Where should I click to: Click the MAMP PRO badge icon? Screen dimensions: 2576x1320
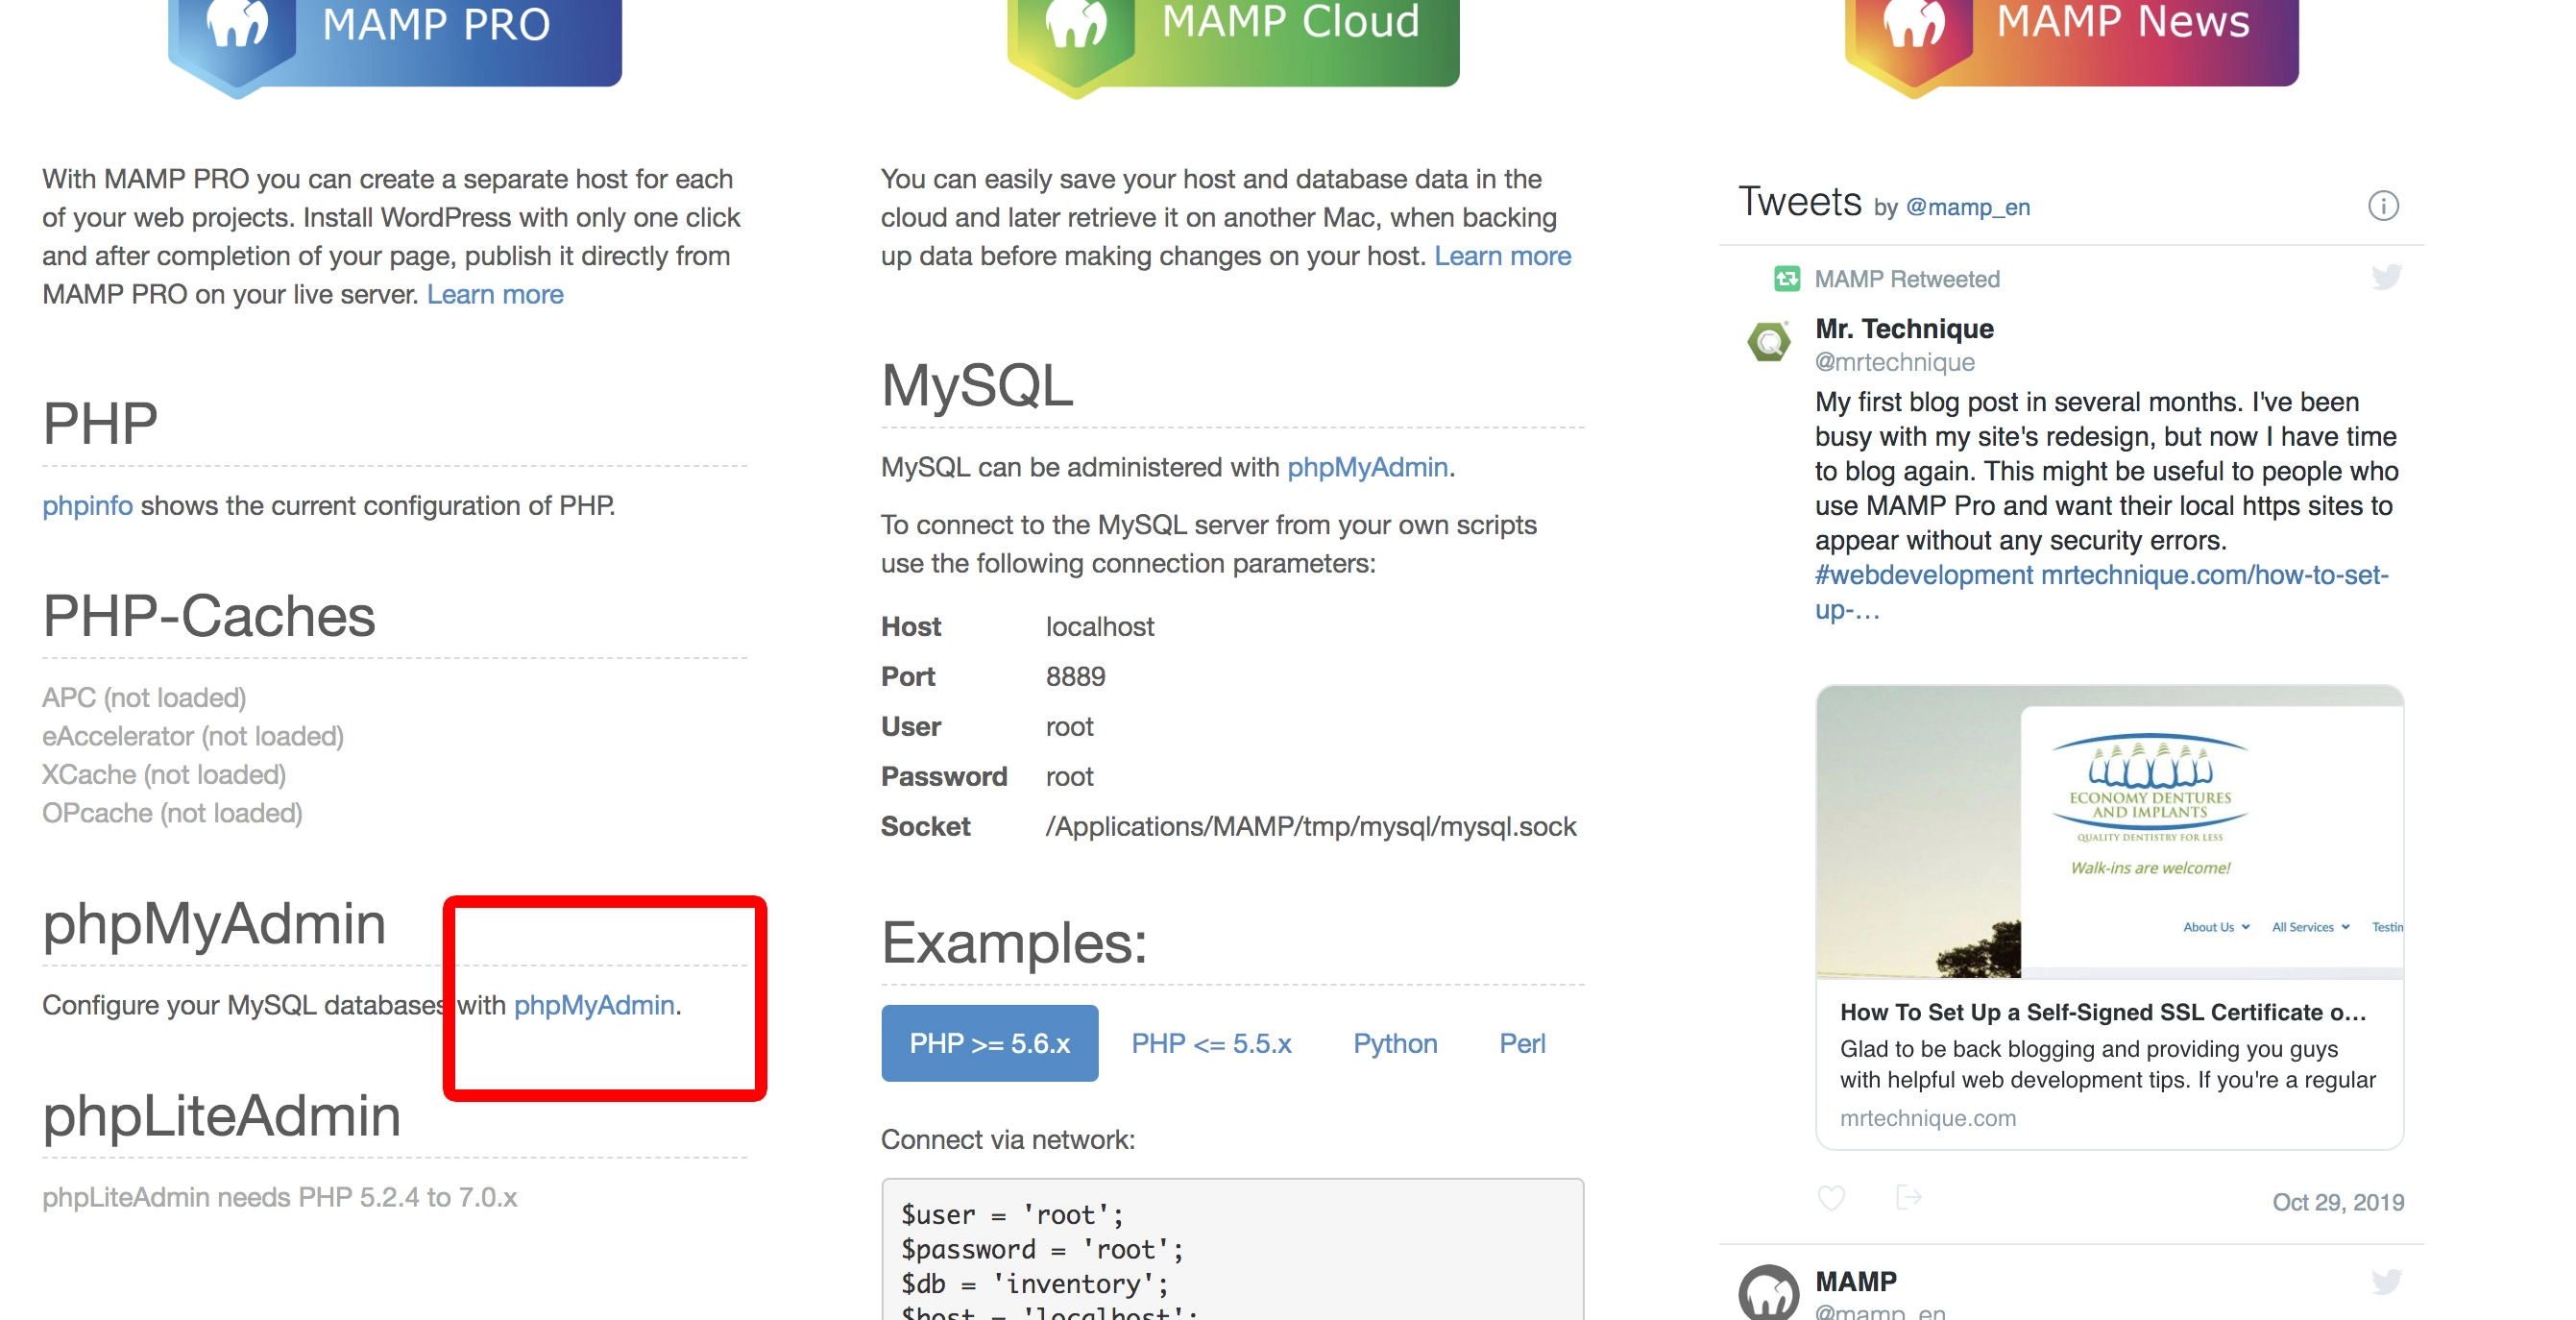[x=237, y=25]
